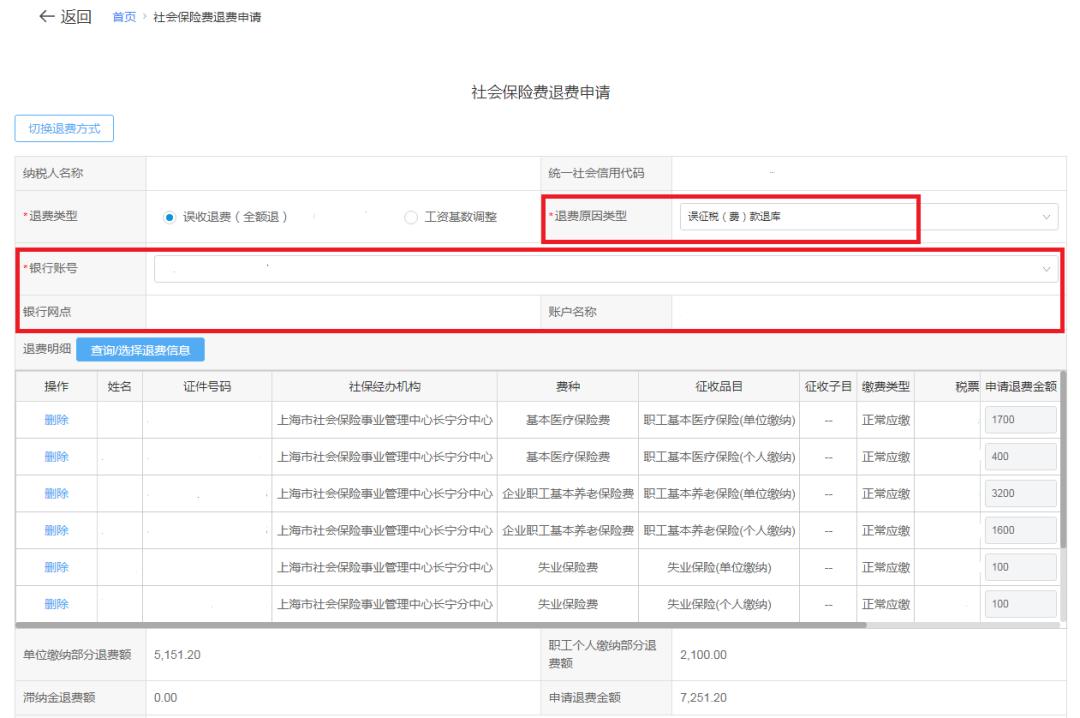The image size is (1080, 718).
Task: Delete the 职工基本养老保险(单位缴纳) row
Action: (x=57, y=494)
